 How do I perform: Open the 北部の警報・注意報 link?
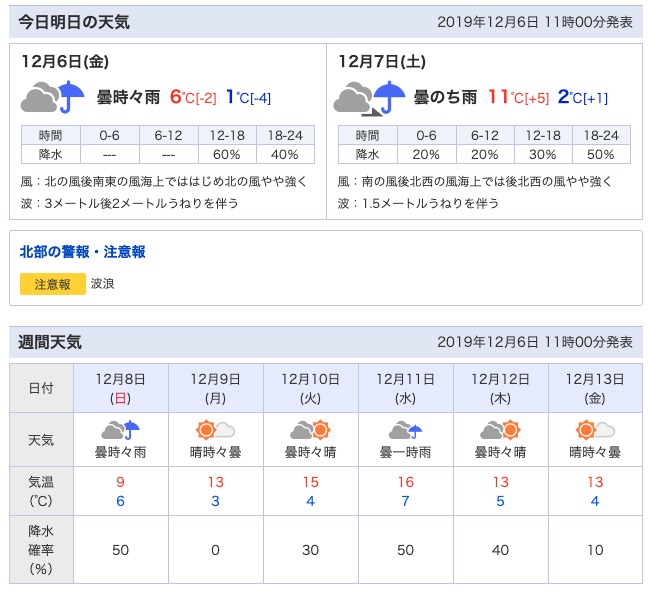pyautogui.click(x=82, y=252)
